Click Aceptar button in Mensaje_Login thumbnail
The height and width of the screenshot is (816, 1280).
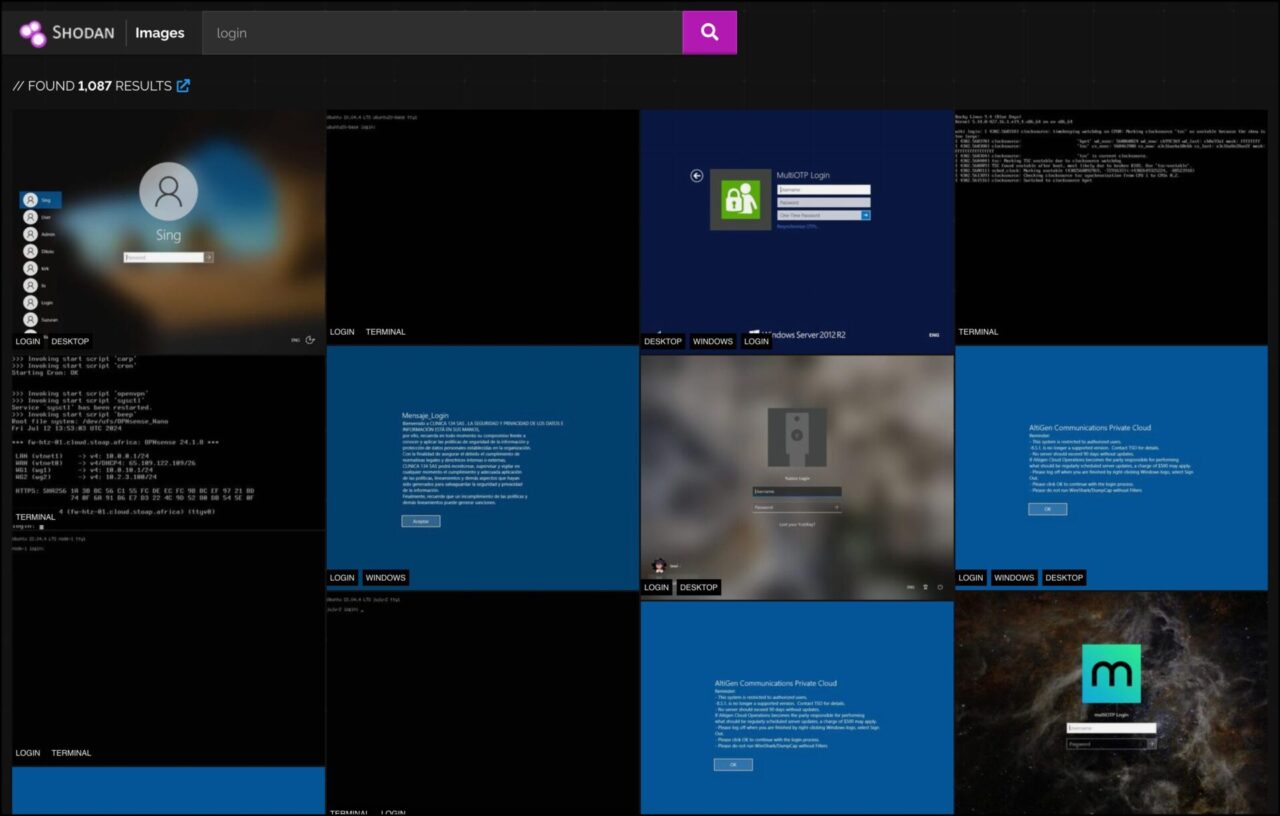point(420,521)
